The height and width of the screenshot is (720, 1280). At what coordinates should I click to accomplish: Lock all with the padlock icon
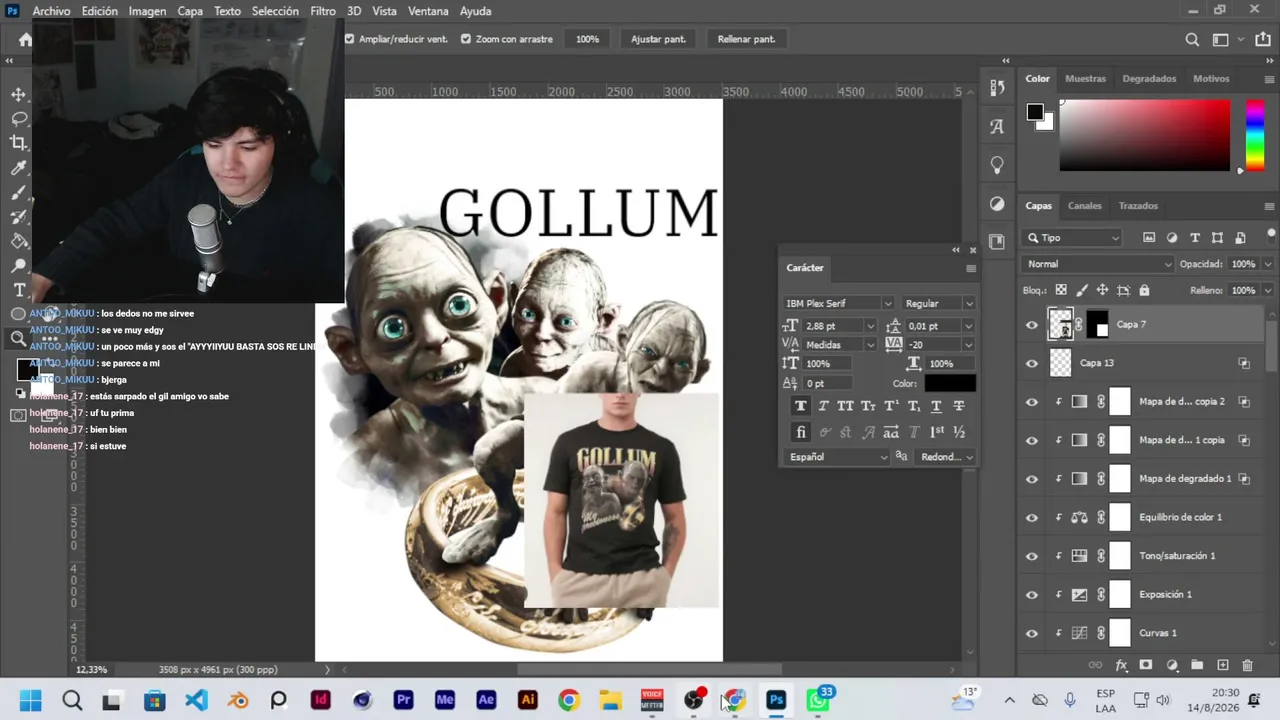click(x=1144, y=290)
